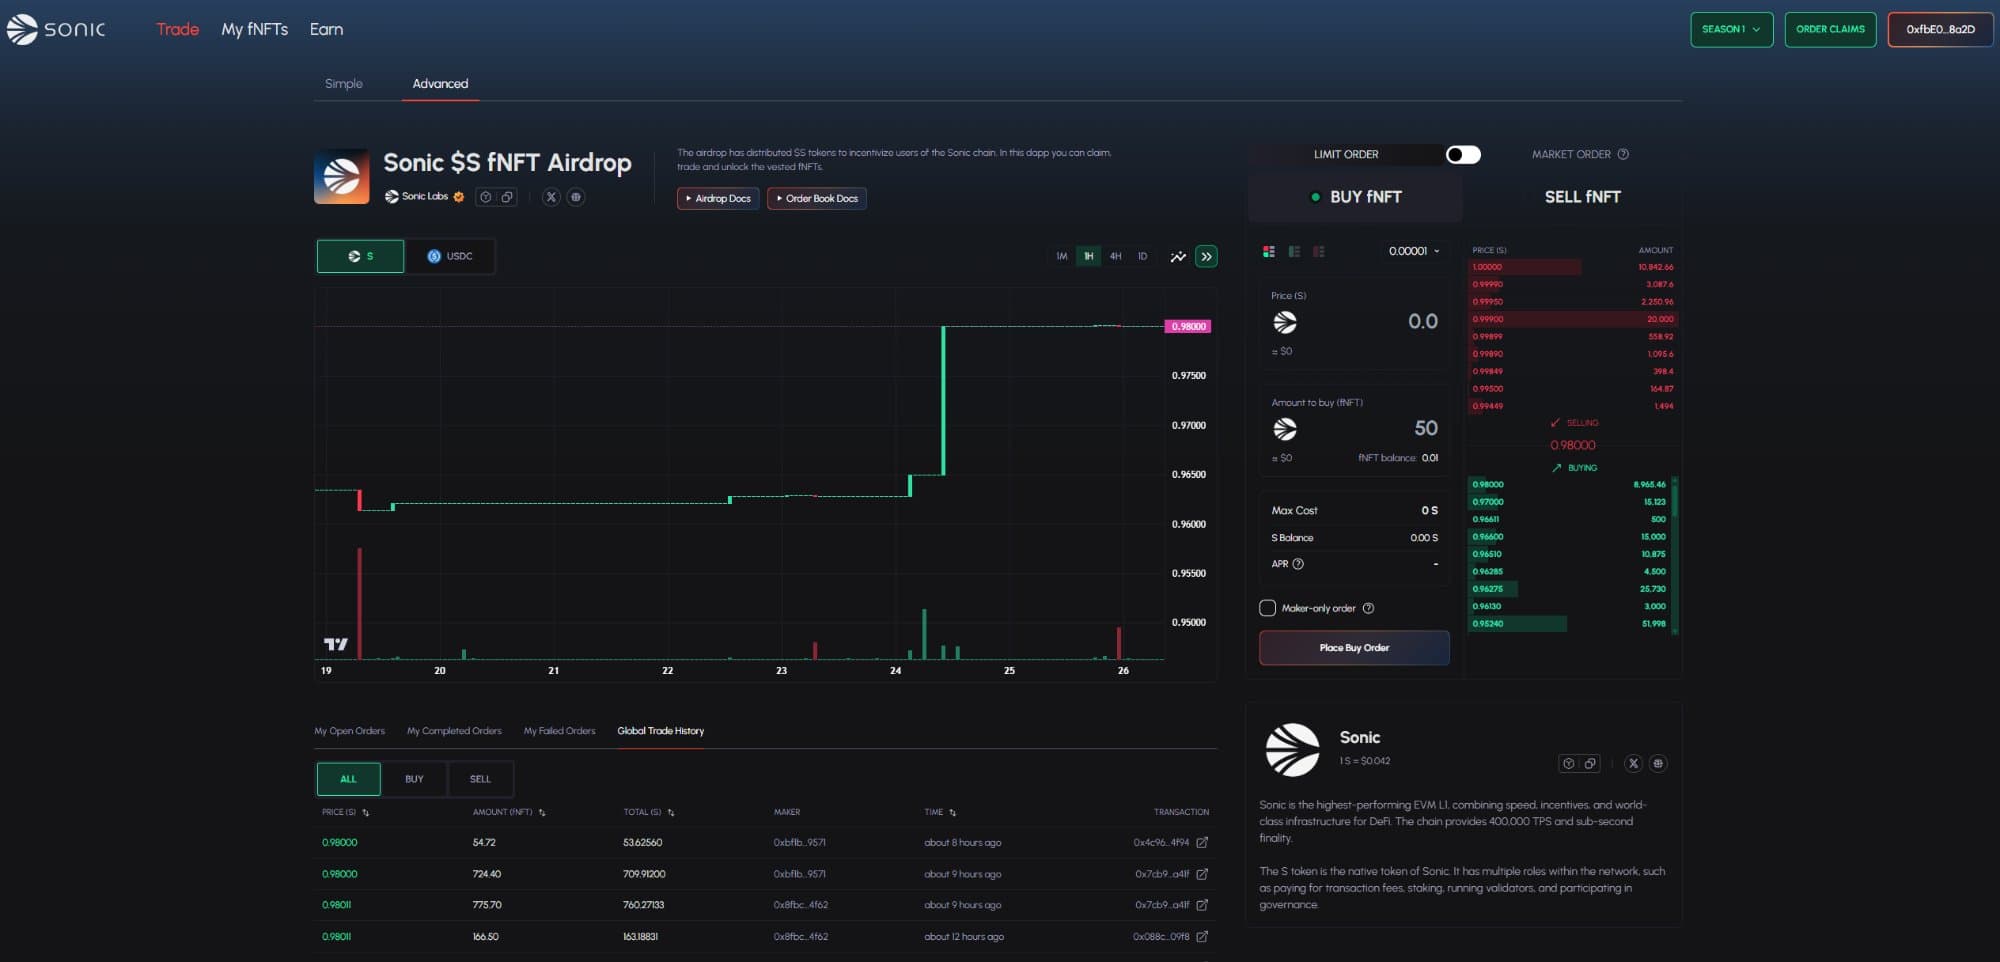The height and width of the screenshot is (962, 2000).
Task: Click the APR help question-mark icon
Action: click(x=1298, y=565)
